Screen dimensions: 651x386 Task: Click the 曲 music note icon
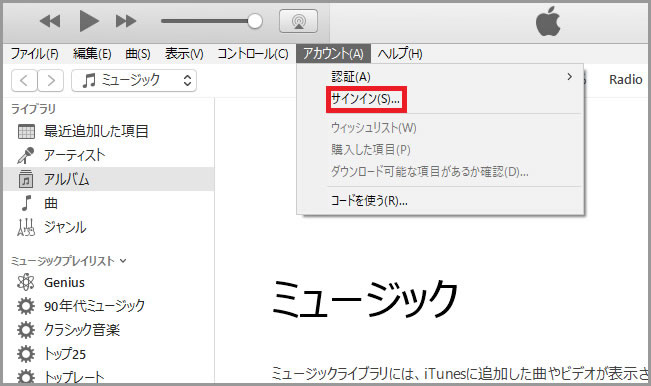click(x=26, y=203)
